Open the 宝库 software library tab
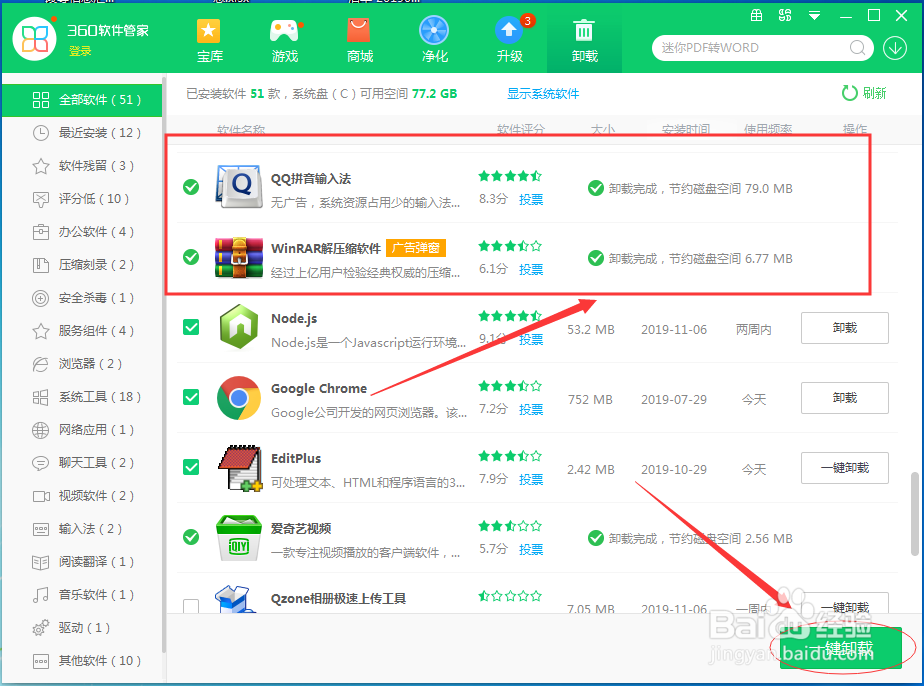This screenshot has width=924, height=686. pyautogui.click(x=210, y=41)
